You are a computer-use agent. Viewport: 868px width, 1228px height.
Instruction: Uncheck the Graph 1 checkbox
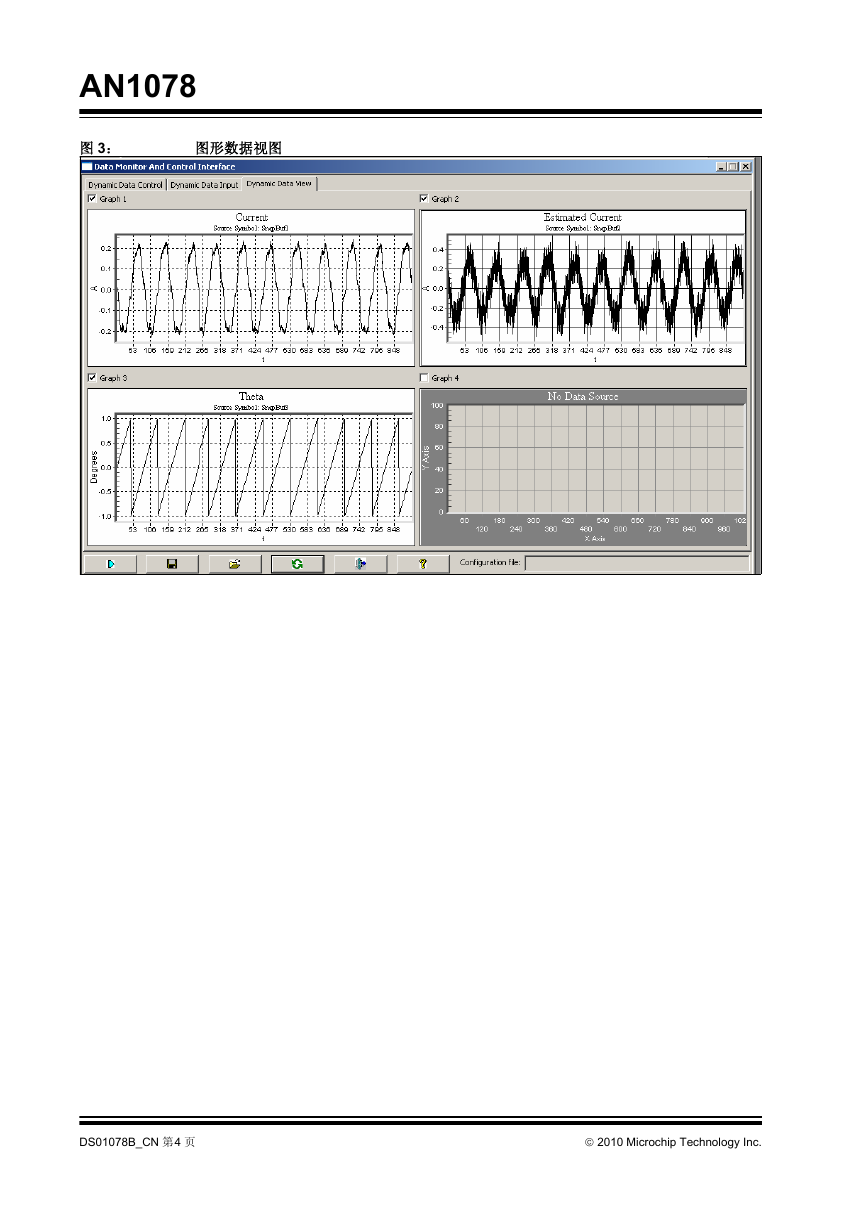click(93, 199)
